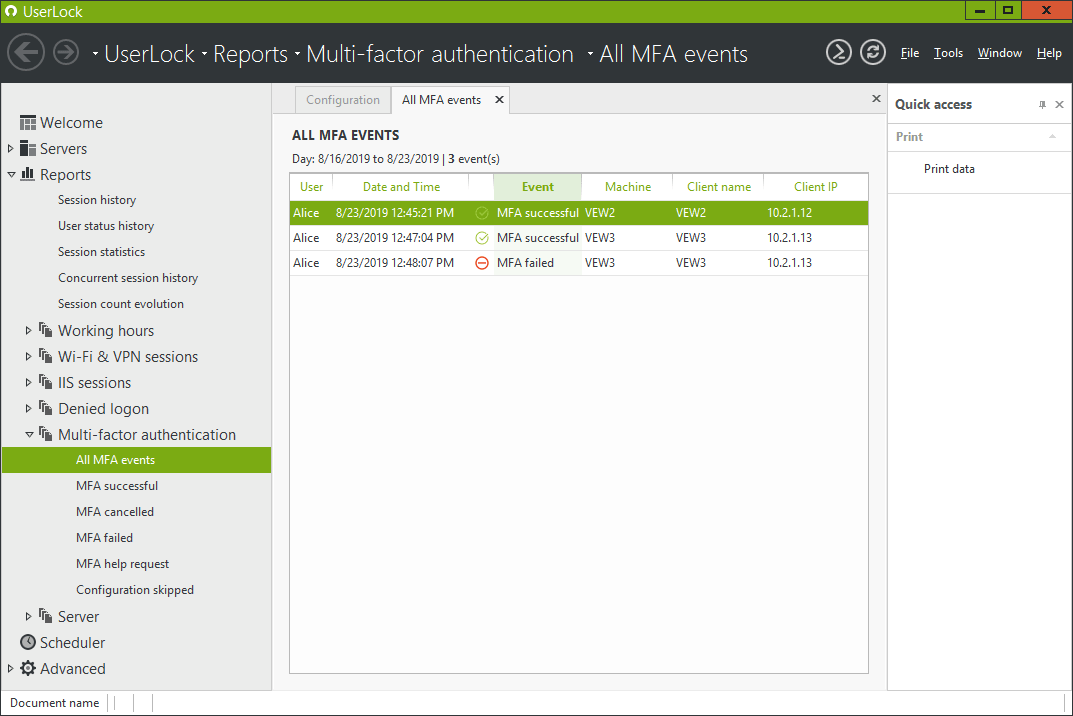Open the Tools menu
This screenshot has width=1073, height=716.
click(x=948, y=53)
